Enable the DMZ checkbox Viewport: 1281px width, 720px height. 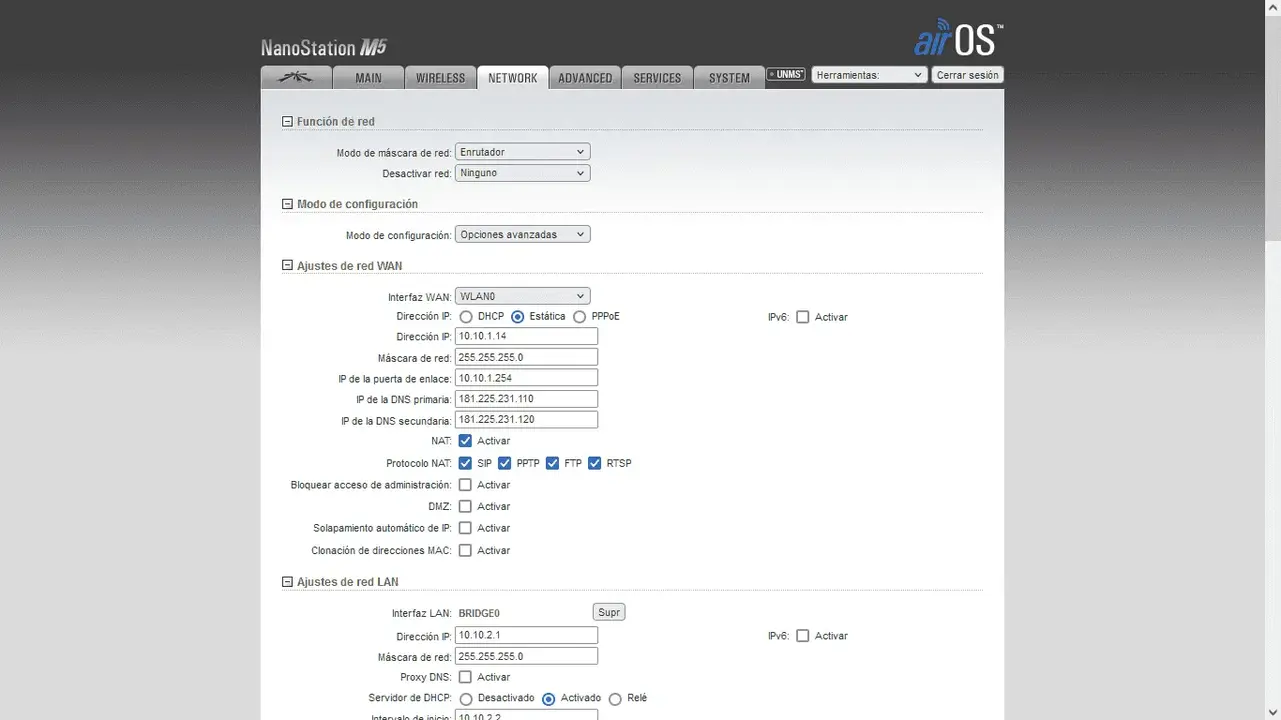tap(465, 507)
